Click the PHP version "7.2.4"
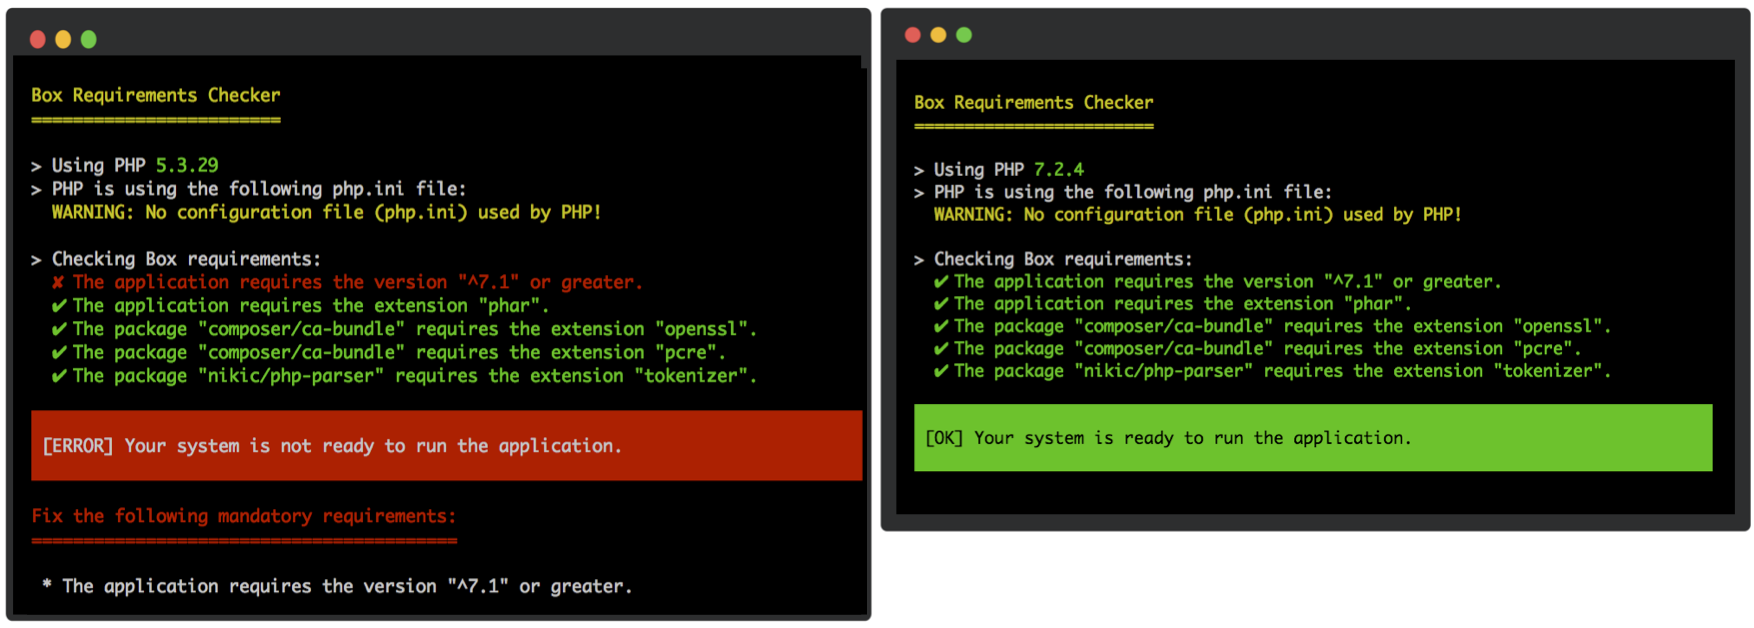Screen dimensions: 1754x628 1059,169
